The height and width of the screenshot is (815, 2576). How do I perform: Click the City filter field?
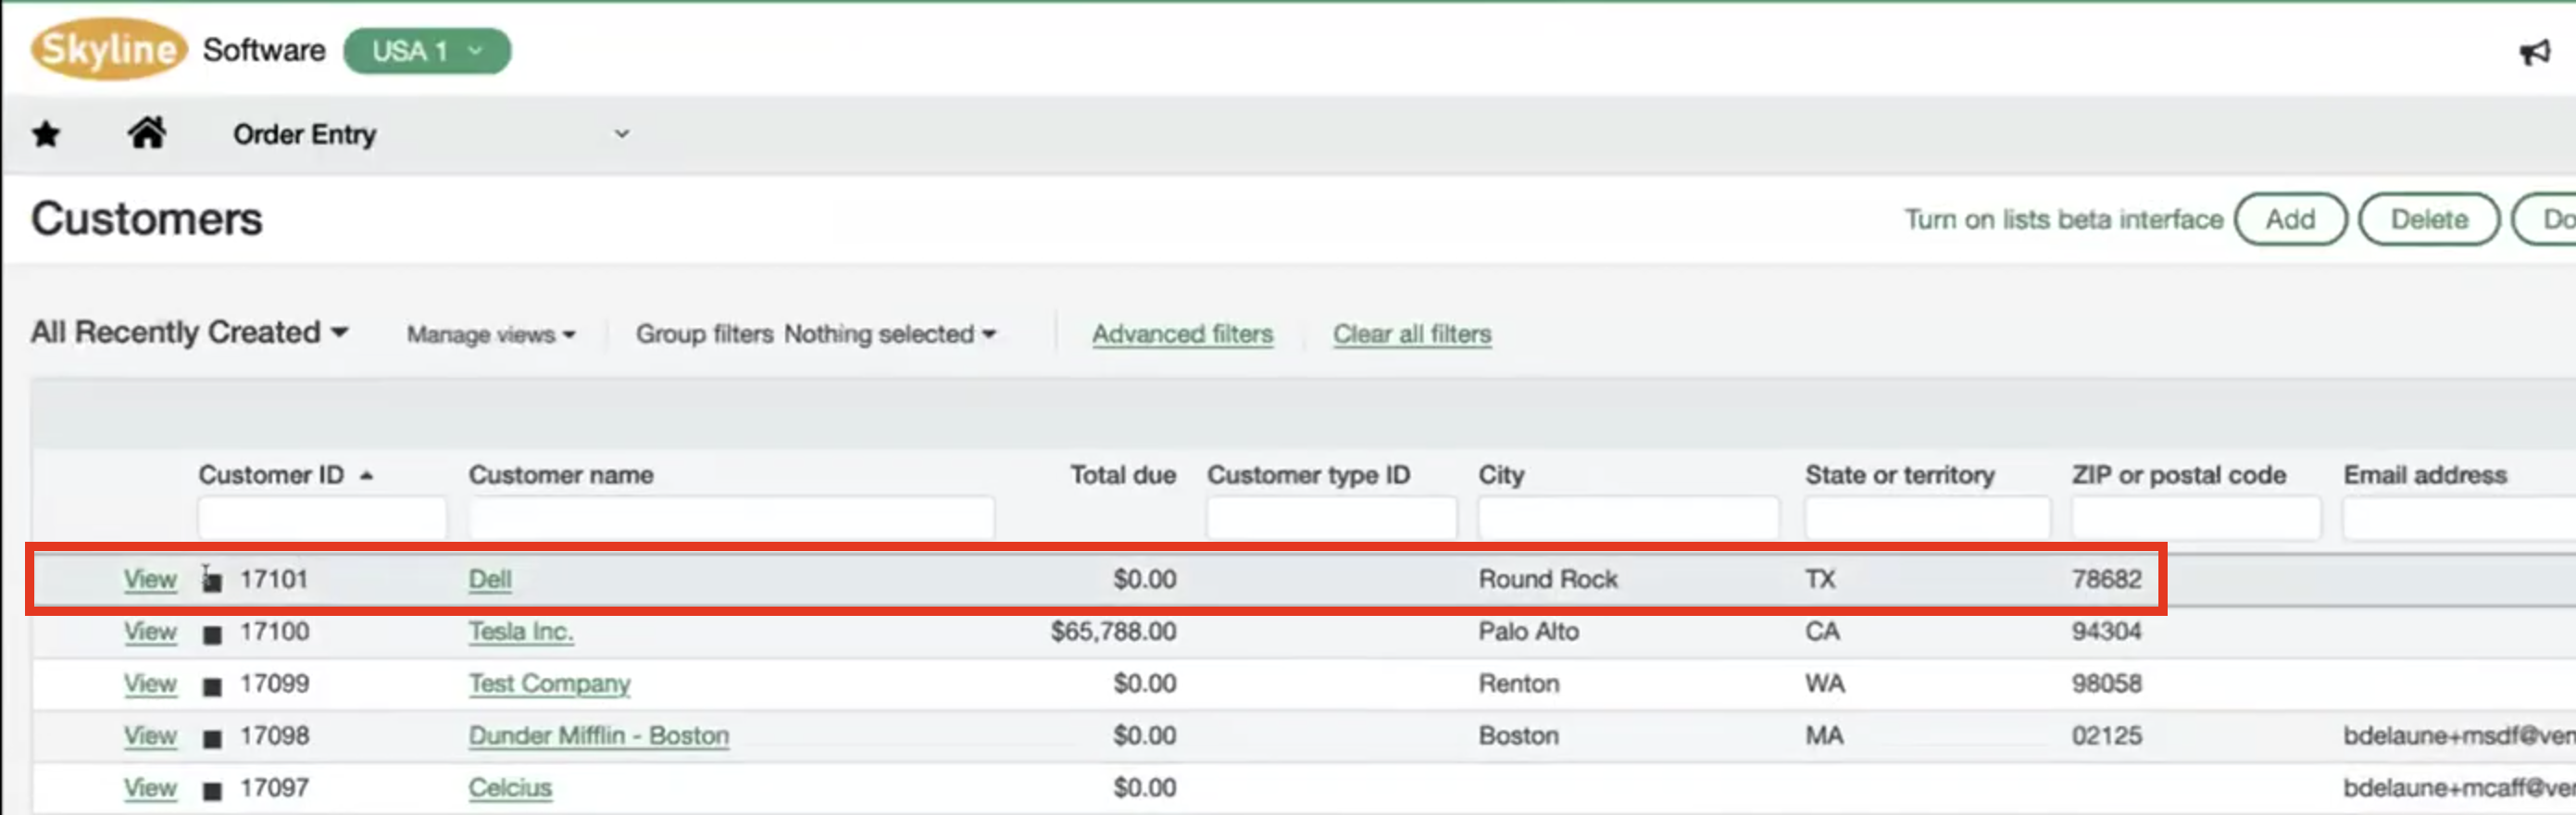click(x=1628, y=517)
